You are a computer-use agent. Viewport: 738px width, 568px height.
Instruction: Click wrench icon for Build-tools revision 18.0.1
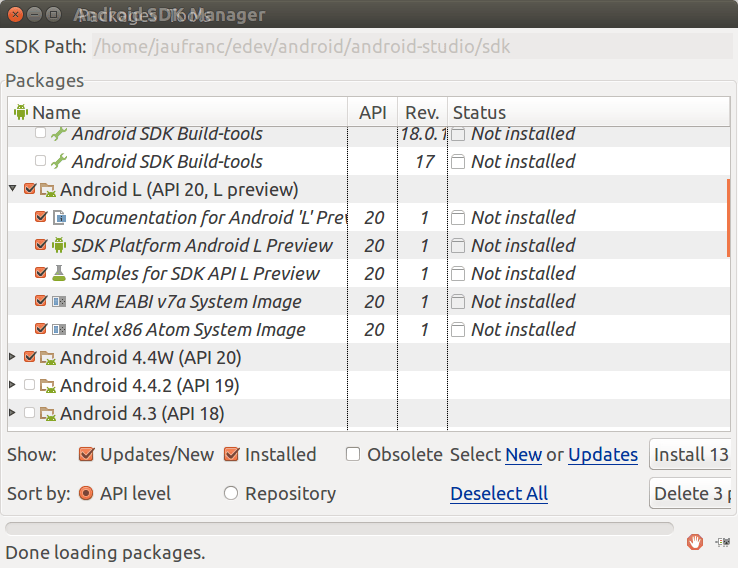coord(59,134)
